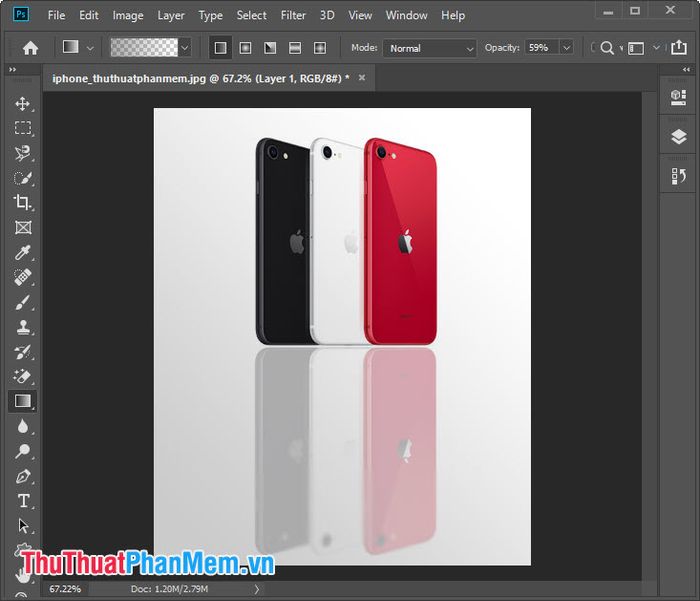The width and height of the screenshot is (700, 601).
Task: Open the History panel icon
Action: [x=678, y=176]
